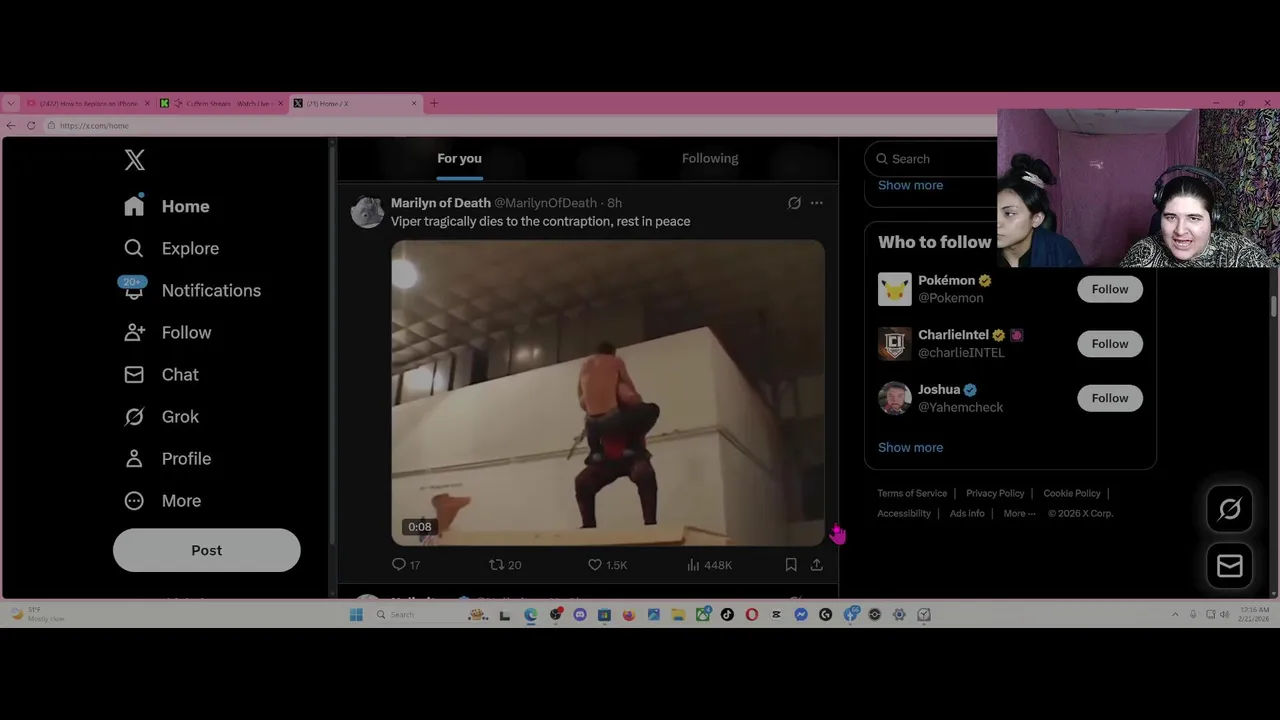
Task: Click the browser back arrow
Action: [x=10, y=125]
